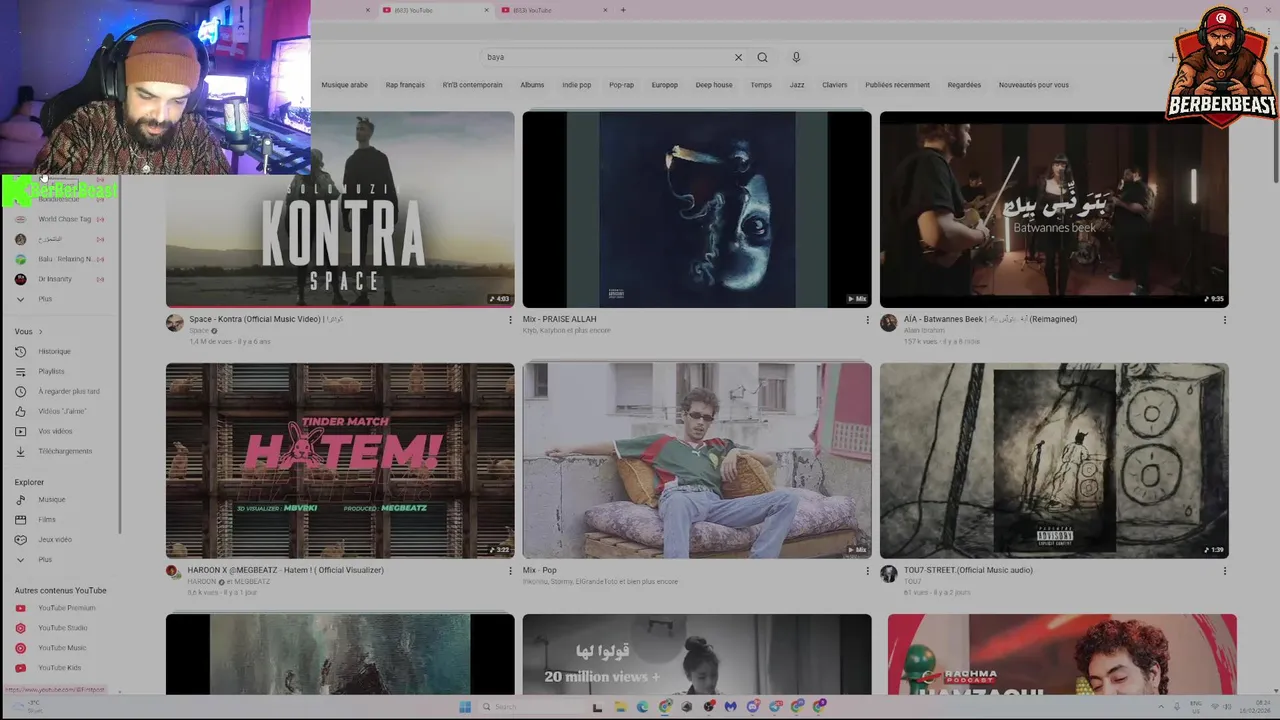This screenshot has width=1280, height=720.
Task: Open options menu for AÏA - Batwannes Beek
Action: (1224, 320)
